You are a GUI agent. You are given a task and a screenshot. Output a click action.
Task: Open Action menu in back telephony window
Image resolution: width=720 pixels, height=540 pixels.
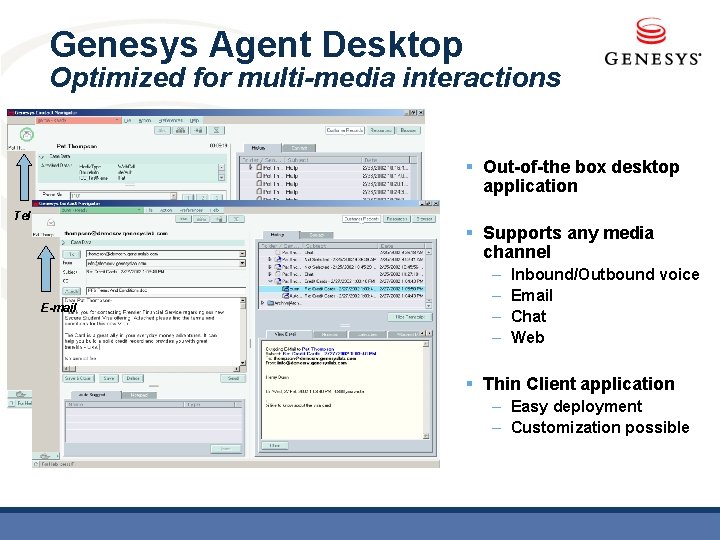click(145, 120)
